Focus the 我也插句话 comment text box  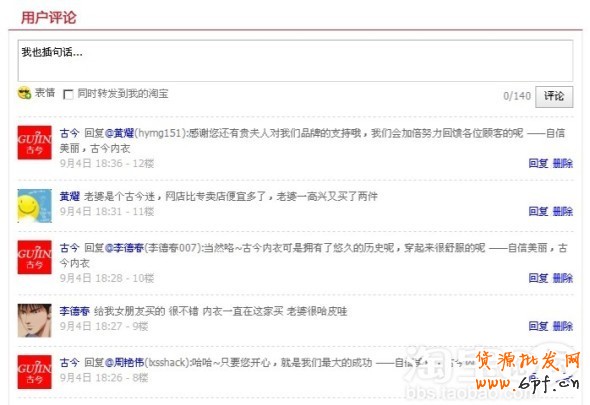295,61
